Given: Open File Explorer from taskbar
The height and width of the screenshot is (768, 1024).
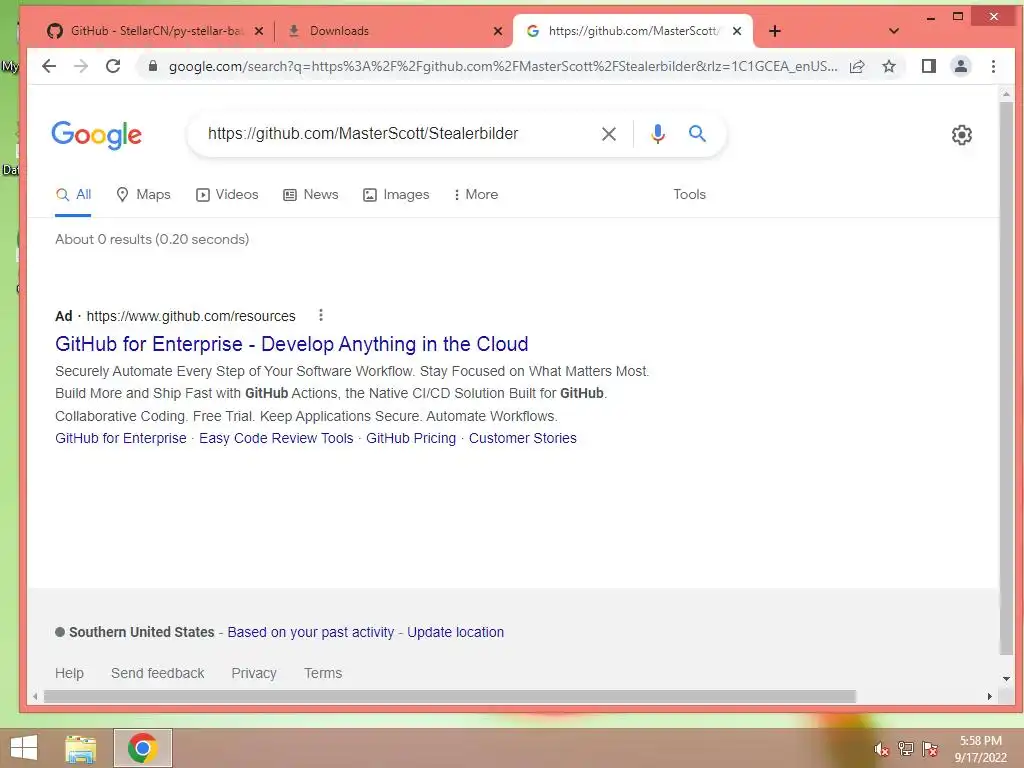Looking at the screenshot, I should pyautogui.click(x=80, y=748).
